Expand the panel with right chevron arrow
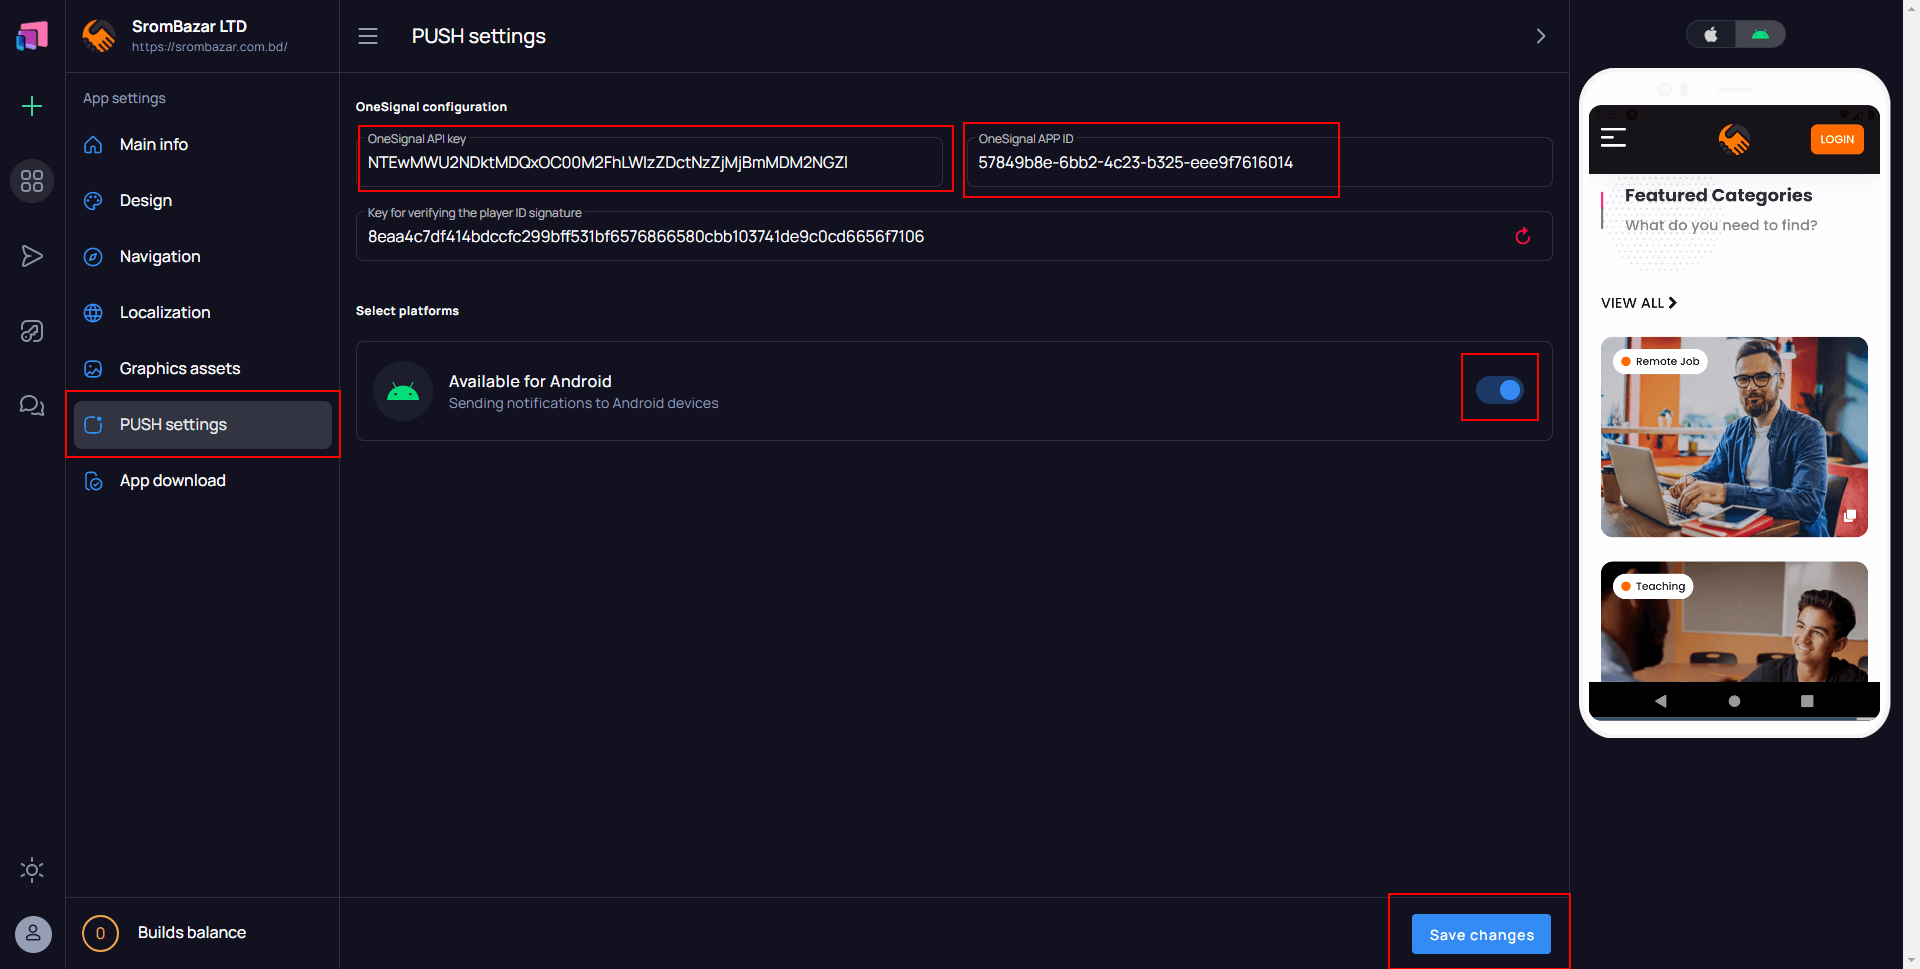 coord(1540,36)
